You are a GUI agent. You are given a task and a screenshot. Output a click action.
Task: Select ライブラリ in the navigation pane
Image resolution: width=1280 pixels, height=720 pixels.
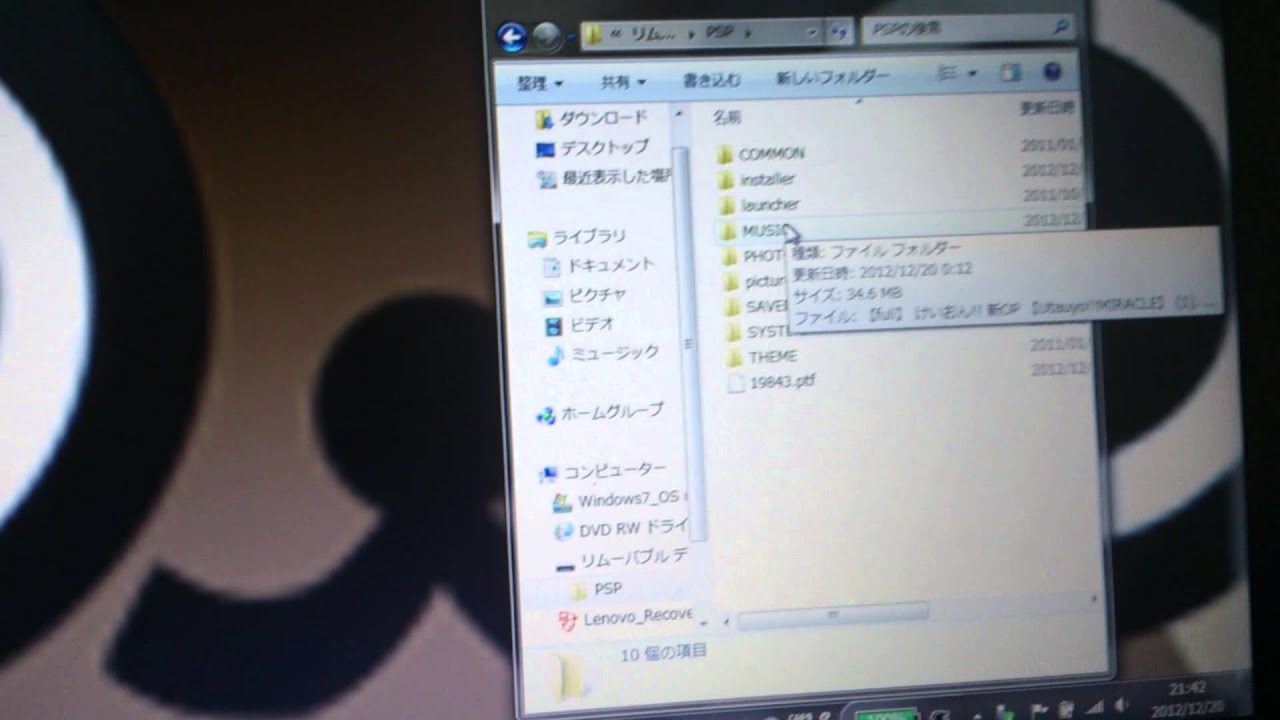coord(577,237)
